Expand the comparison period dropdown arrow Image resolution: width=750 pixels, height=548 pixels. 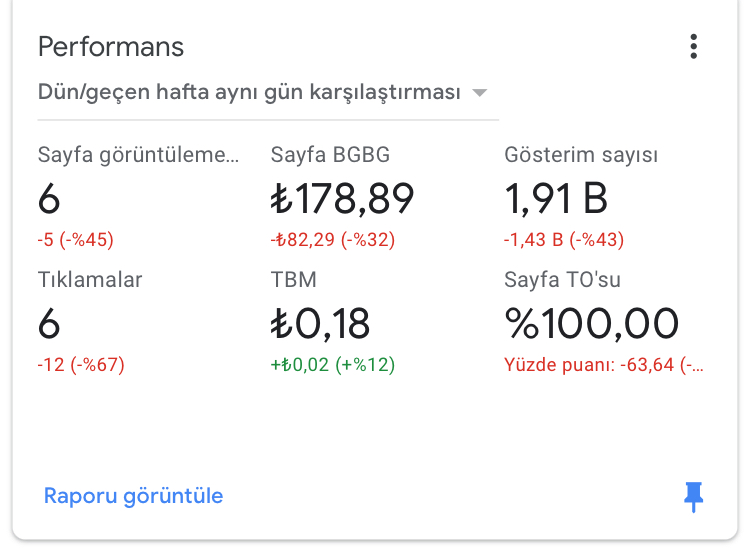479,93
